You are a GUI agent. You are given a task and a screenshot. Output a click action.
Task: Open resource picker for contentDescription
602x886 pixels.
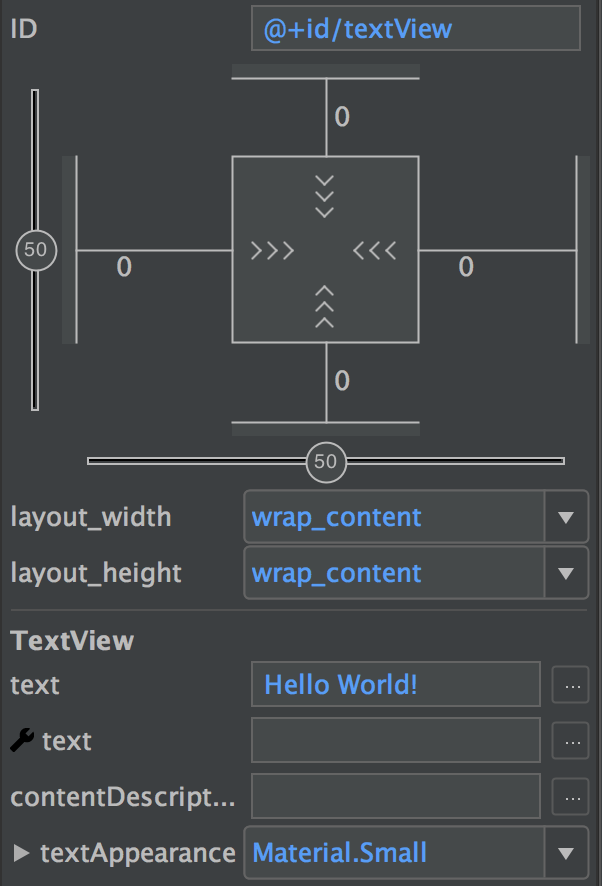point(570,797)
